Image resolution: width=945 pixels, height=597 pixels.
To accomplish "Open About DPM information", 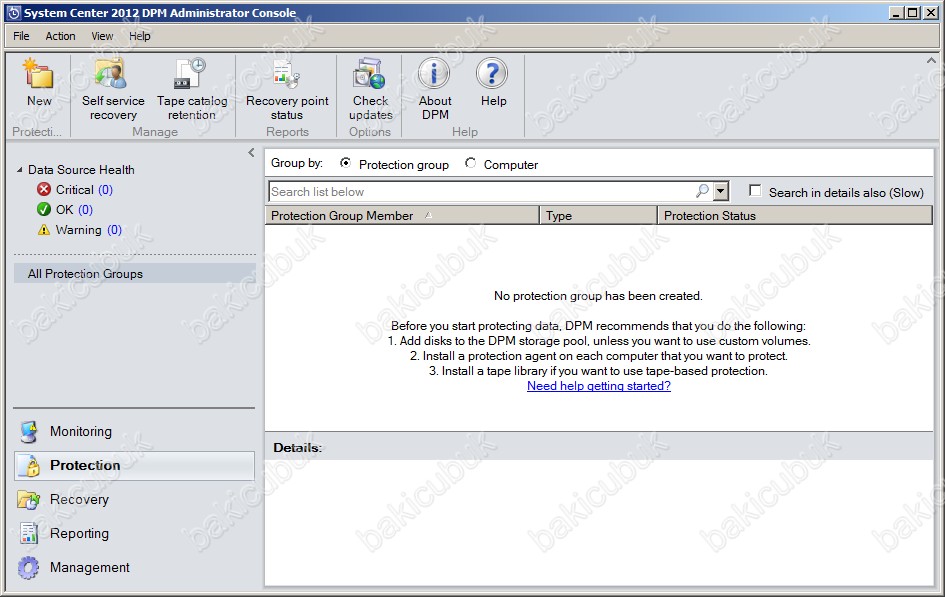I will pos(435,90).
